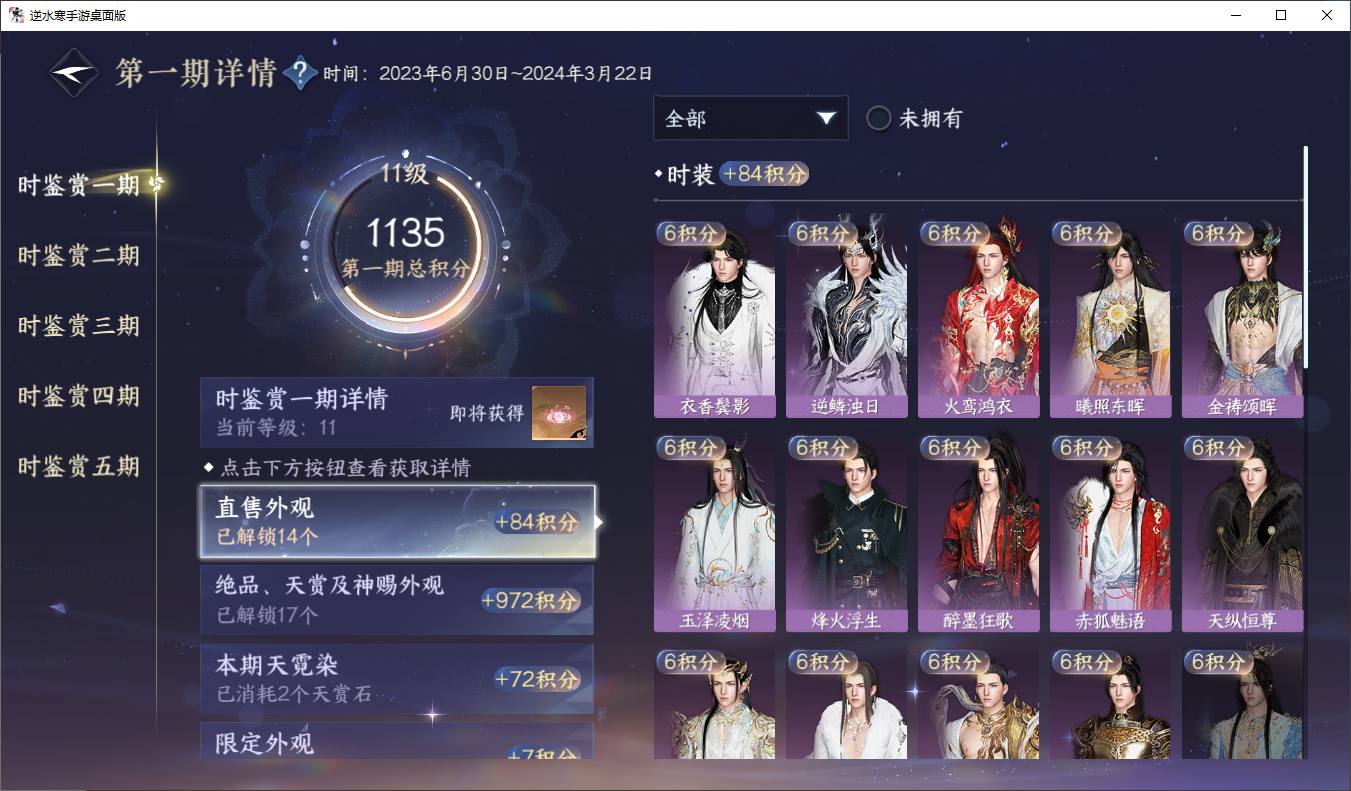Click the outfit list vertical scrollbar

[x=1305, y=256]
